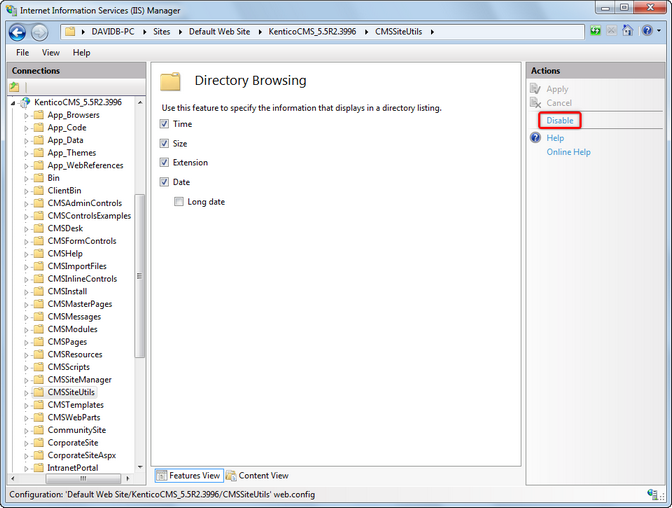Click the CorporateSite folder icon
The image size is (672, 508).
39,443
